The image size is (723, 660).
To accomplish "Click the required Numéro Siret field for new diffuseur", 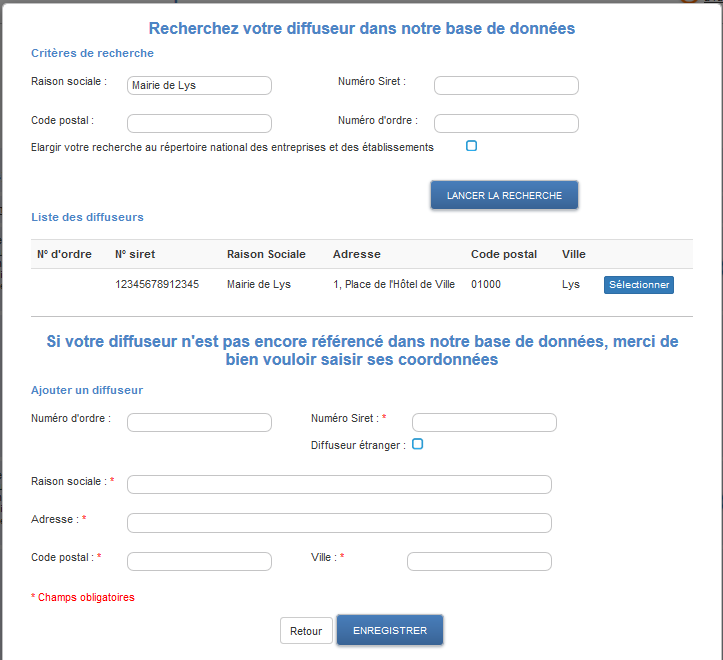I will pos(484,422).
